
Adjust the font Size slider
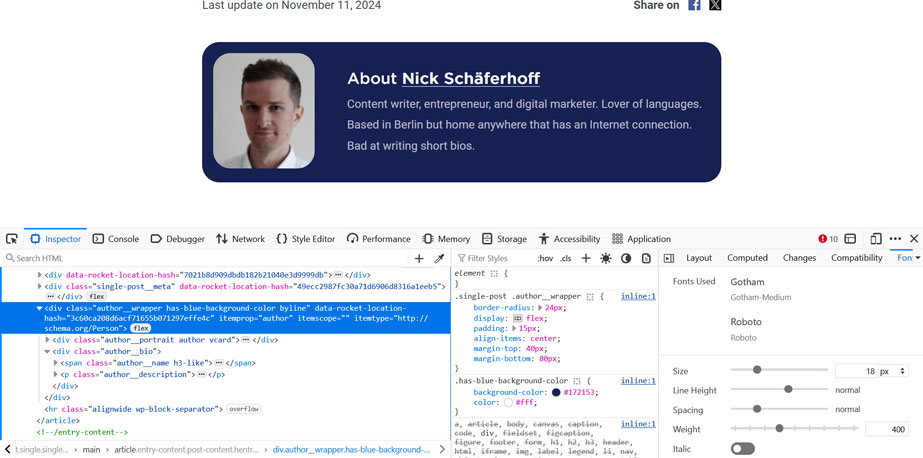pos(779,370)
